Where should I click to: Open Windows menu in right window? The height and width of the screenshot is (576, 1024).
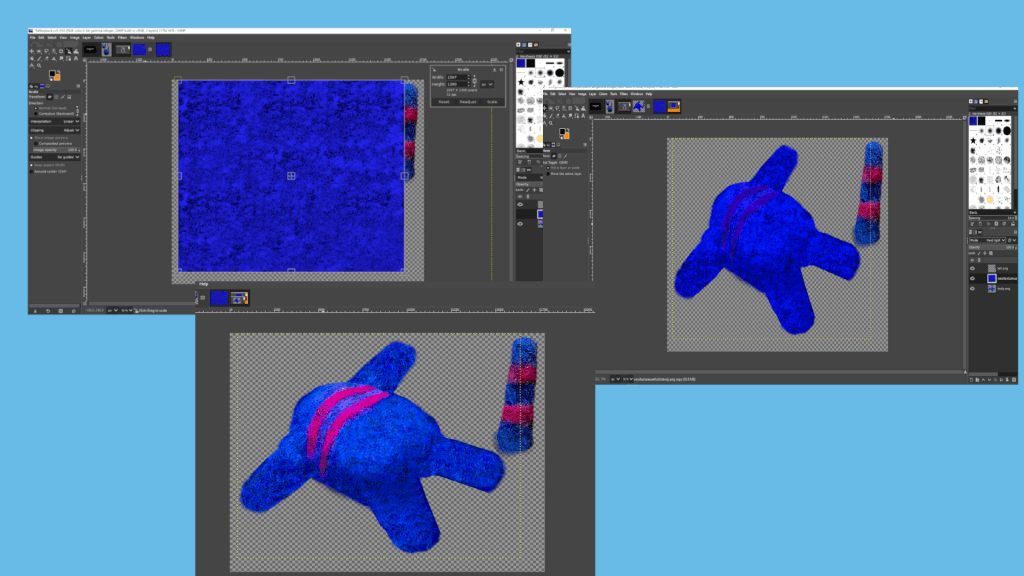[x=637, y=94]
